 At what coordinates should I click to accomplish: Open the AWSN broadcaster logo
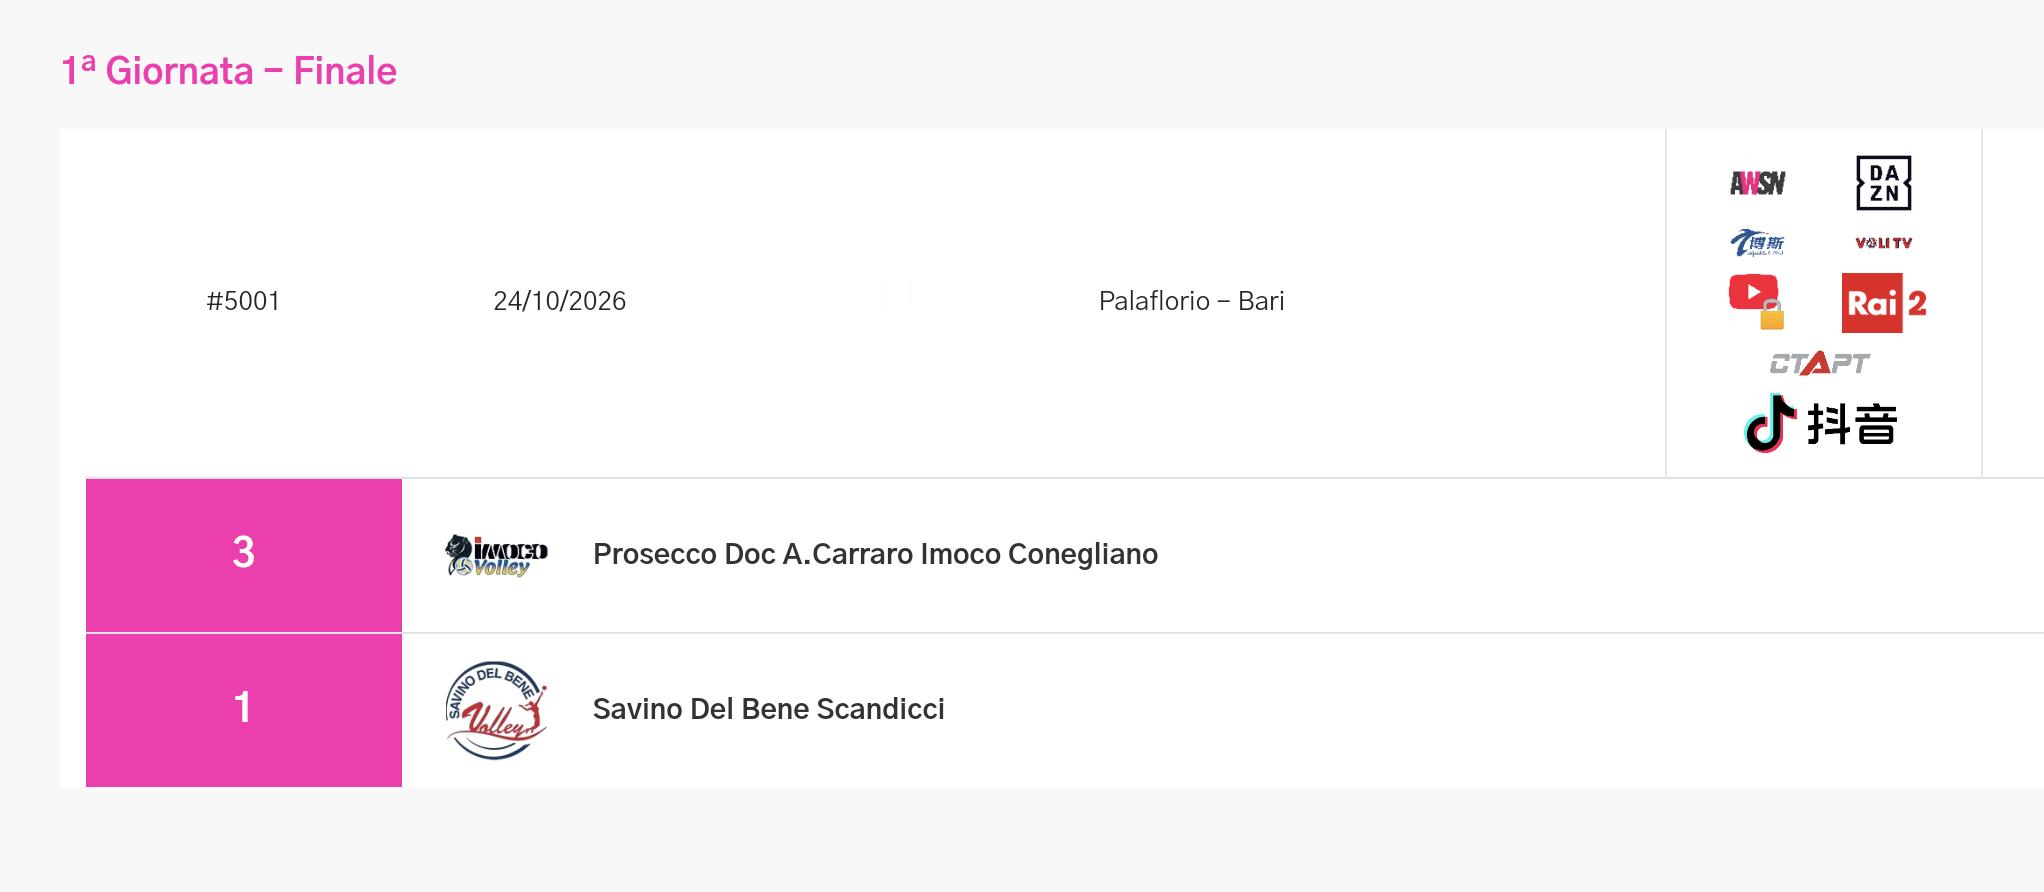click(1757, 183)
